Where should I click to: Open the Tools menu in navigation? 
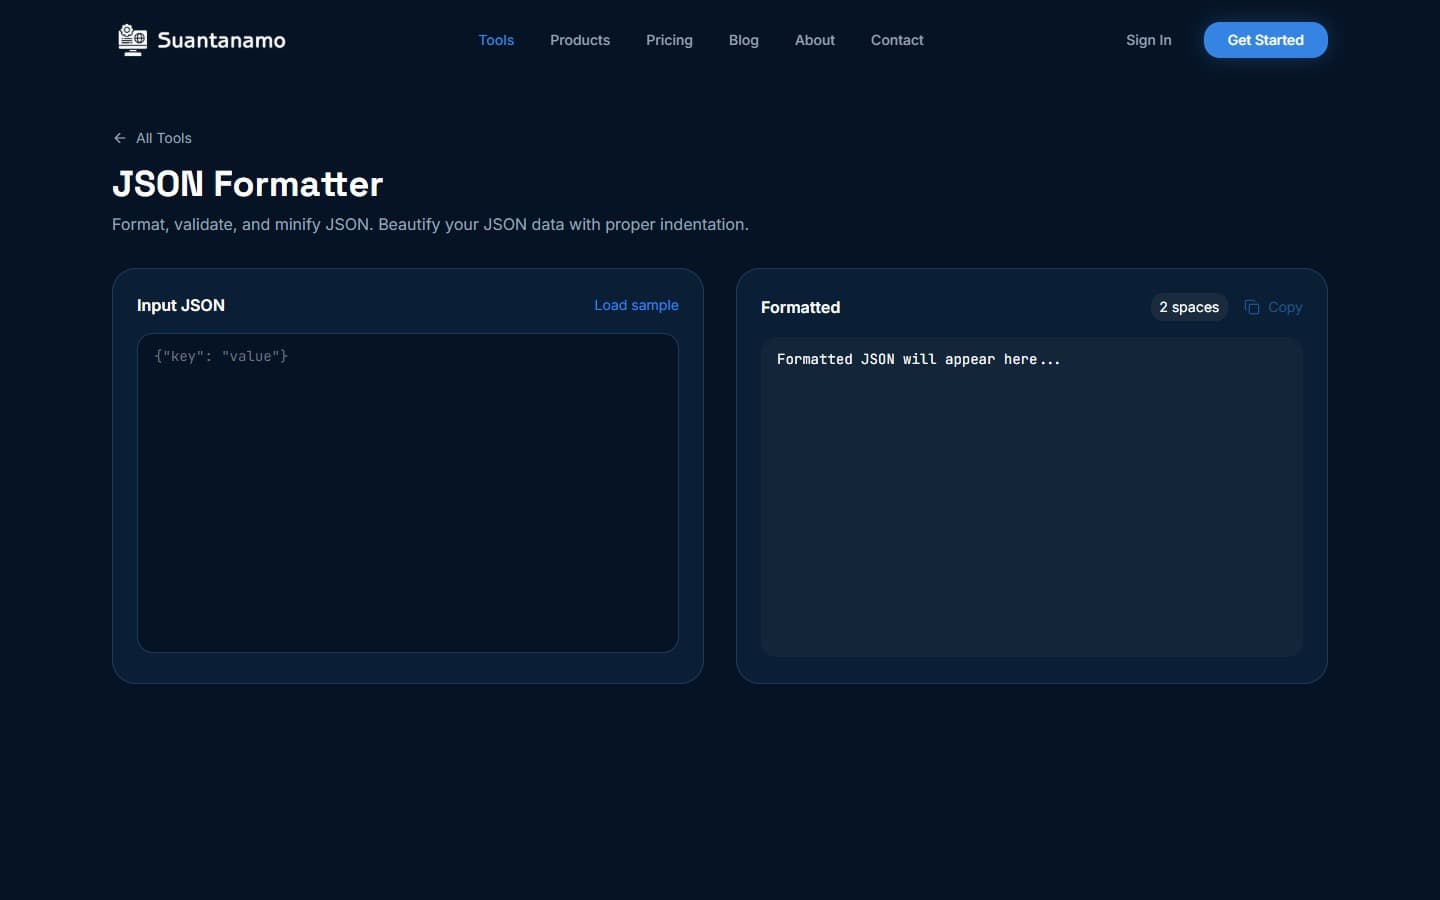(x=496, y=40)
